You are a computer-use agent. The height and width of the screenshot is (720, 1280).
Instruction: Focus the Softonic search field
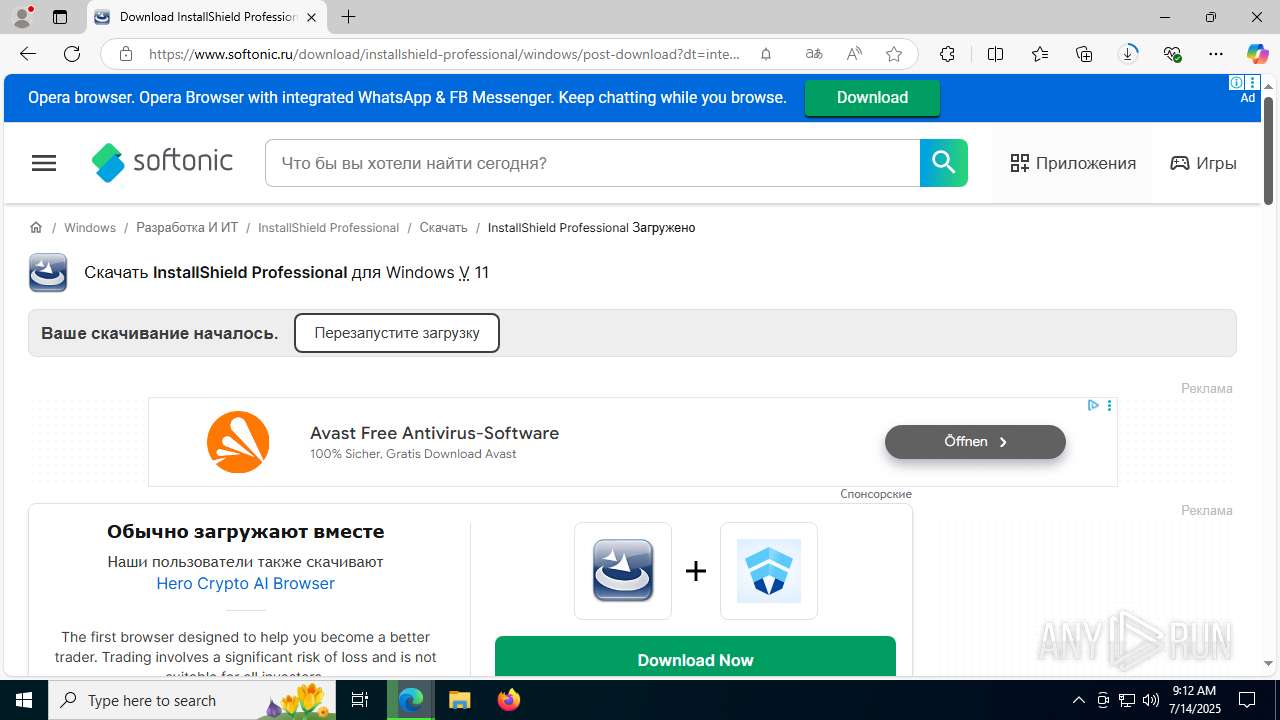tap(592, 163)
